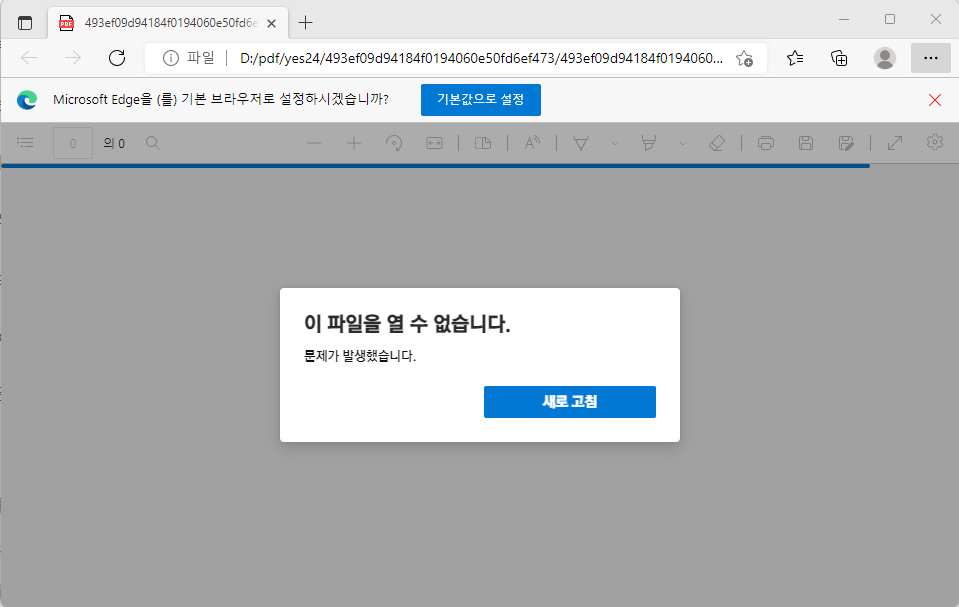959x607 pixels.
Task: Click the 새로 고침 button in dialog
Action: tap(569, 402)
